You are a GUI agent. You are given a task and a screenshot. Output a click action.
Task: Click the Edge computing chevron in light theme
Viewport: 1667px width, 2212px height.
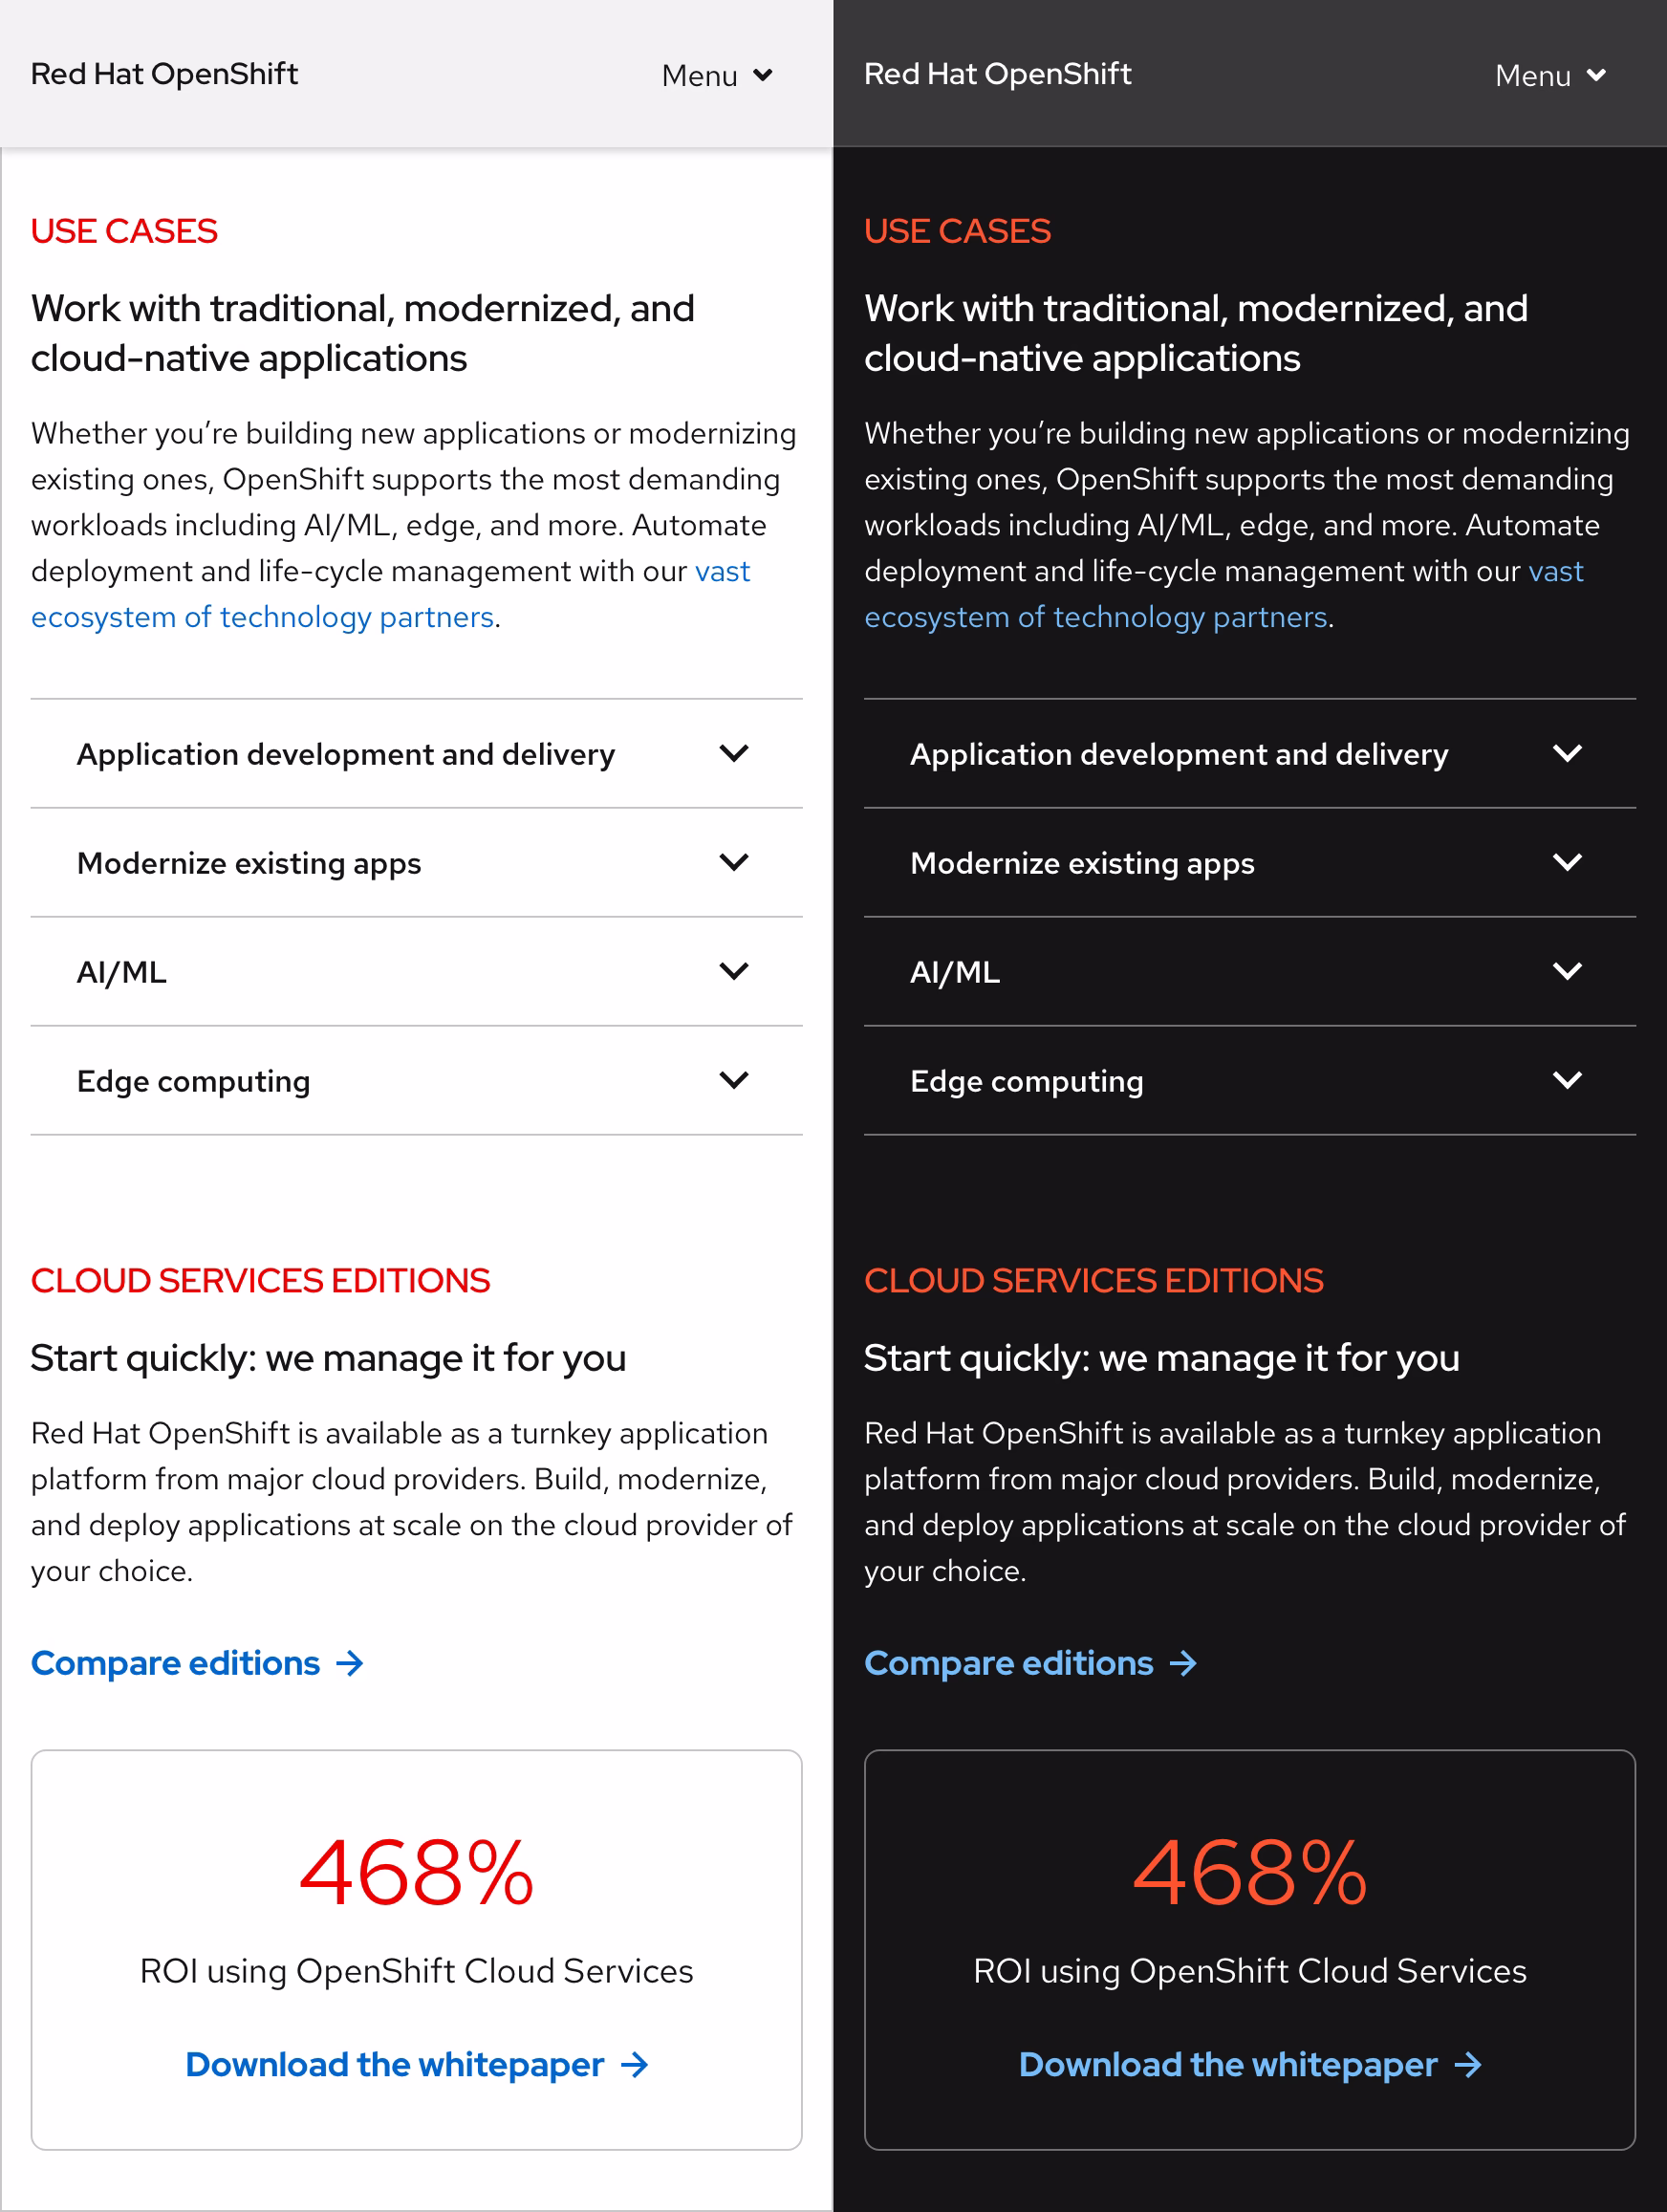(733, 1080)
